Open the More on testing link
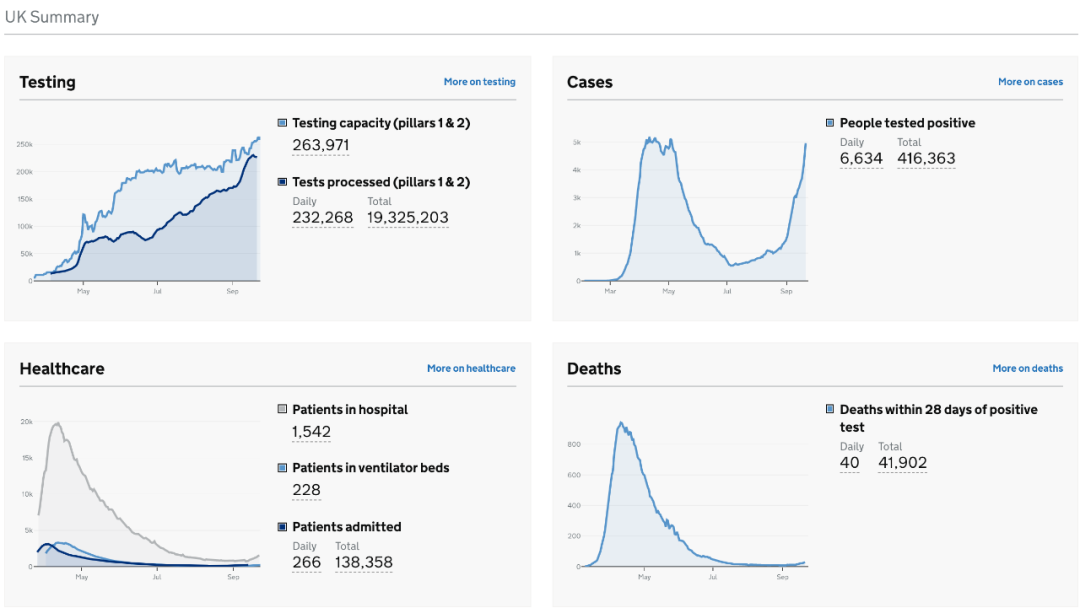1080x608 pixels. (479, 82)
